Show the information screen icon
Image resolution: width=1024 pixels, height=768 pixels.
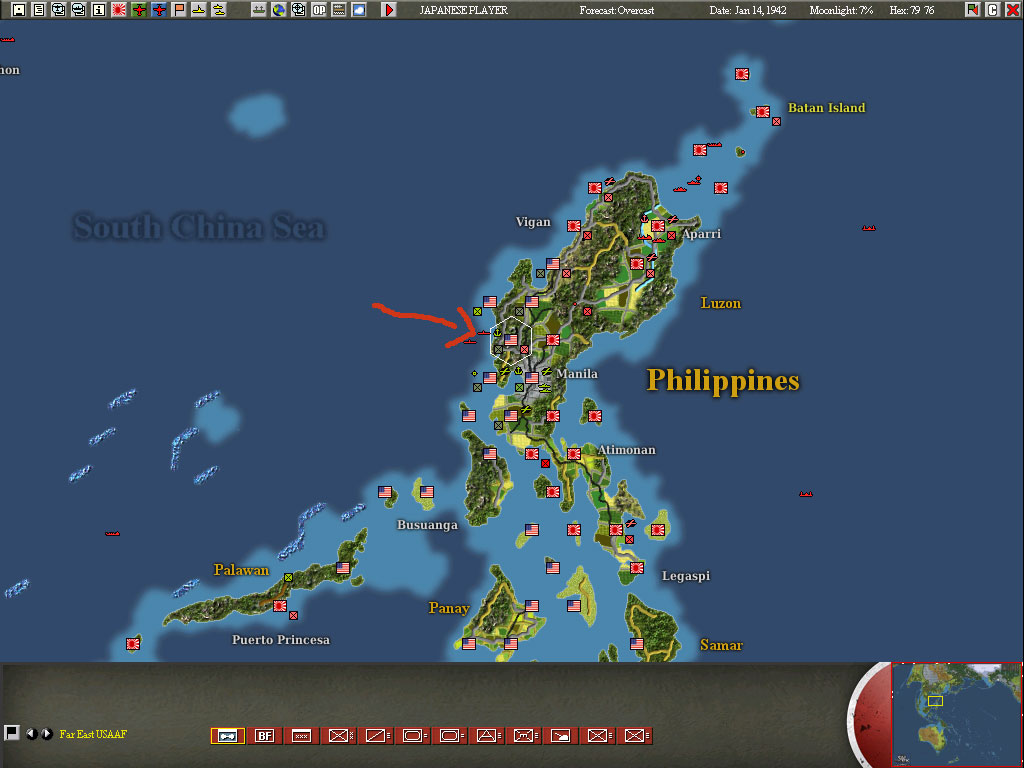pyautogui.click(x=99, y=10)
